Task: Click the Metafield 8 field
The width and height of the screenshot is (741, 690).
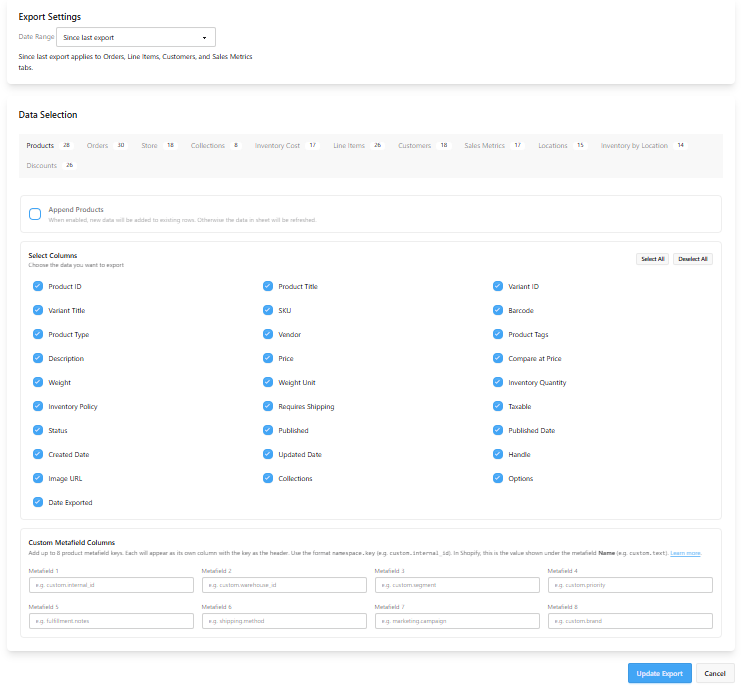Action: (x=630, y=621)
